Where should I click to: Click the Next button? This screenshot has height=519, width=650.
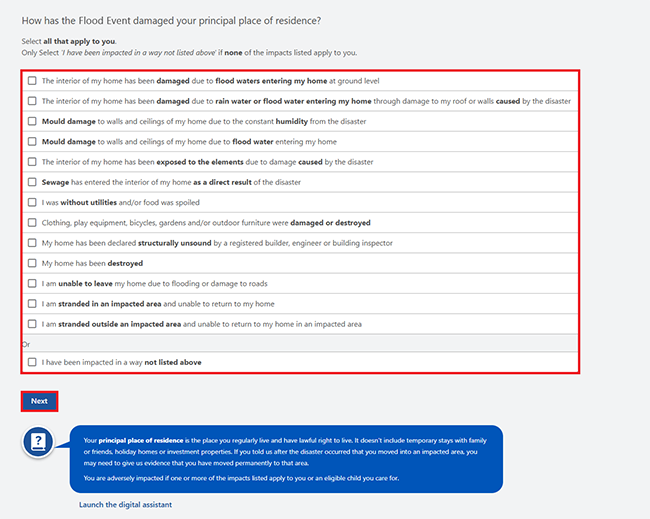tap(39, 401)
